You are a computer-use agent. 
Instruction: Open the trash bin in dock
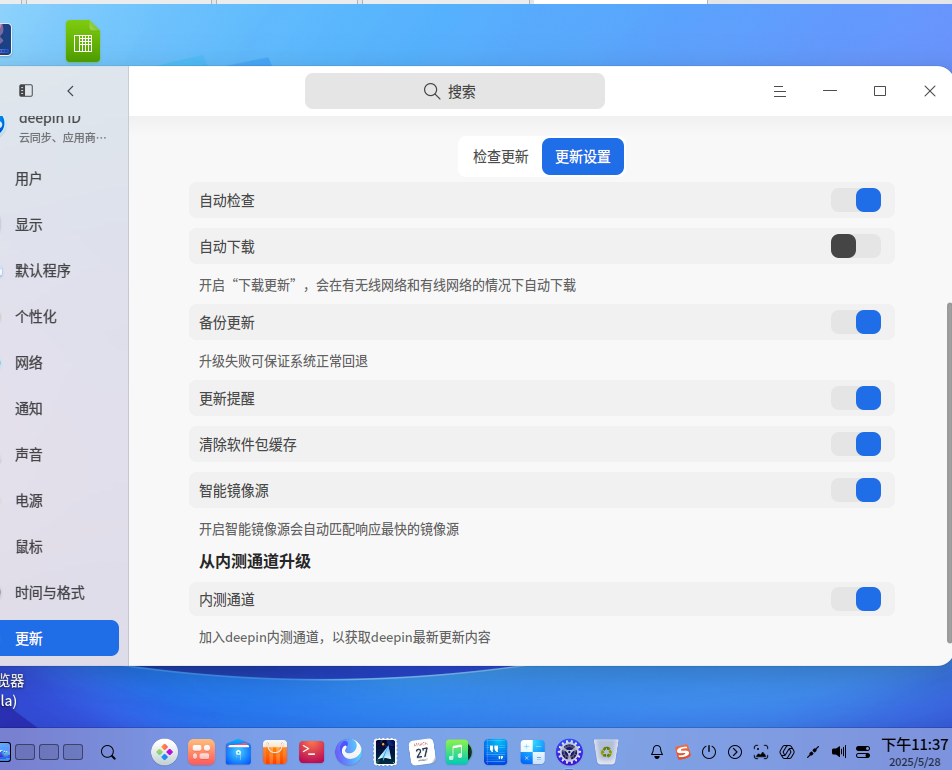click(606, 752)
